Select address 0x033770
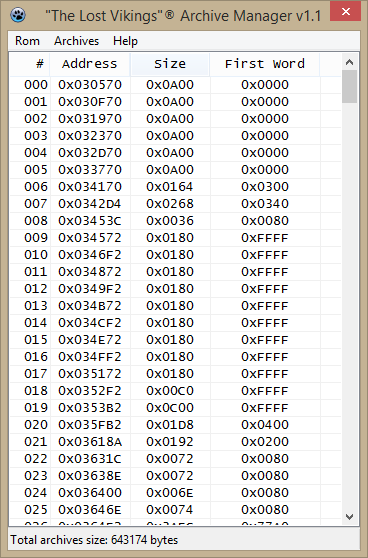 (x=90, y=170)
